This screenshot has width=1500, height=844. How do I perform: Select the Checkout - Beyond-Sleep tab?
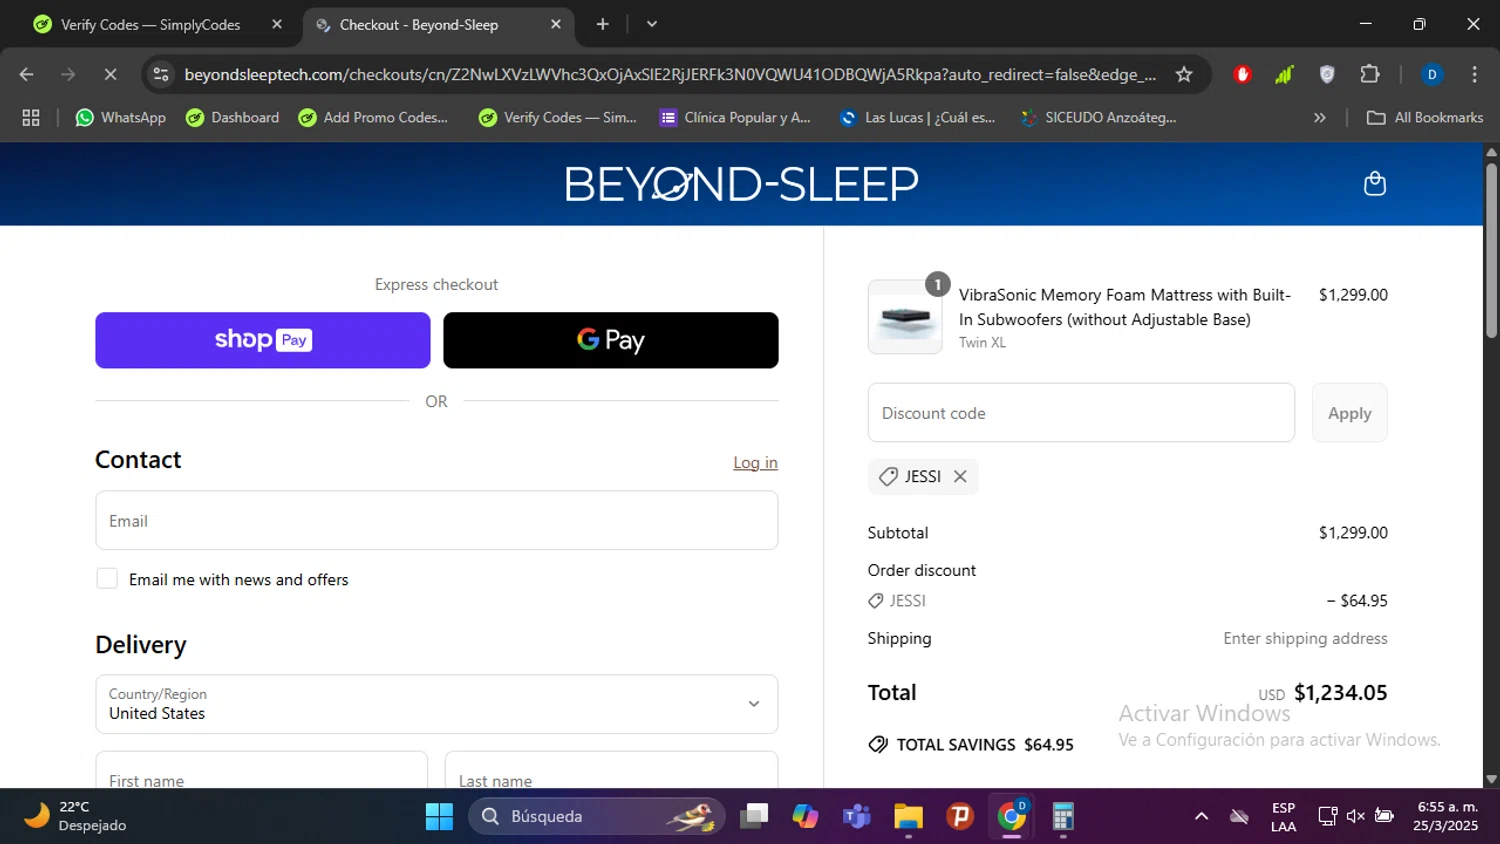tap(419, 25)
